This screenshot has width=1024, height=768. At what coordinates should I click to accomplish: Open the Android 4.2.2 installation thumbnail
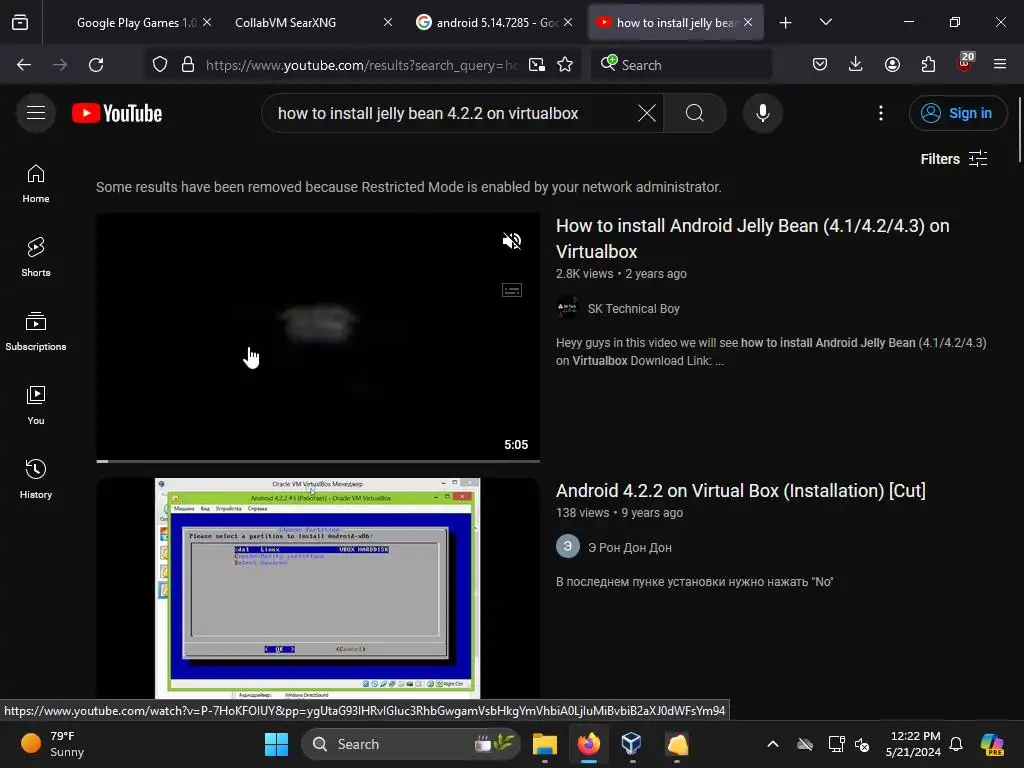click(x=318, y=588)
